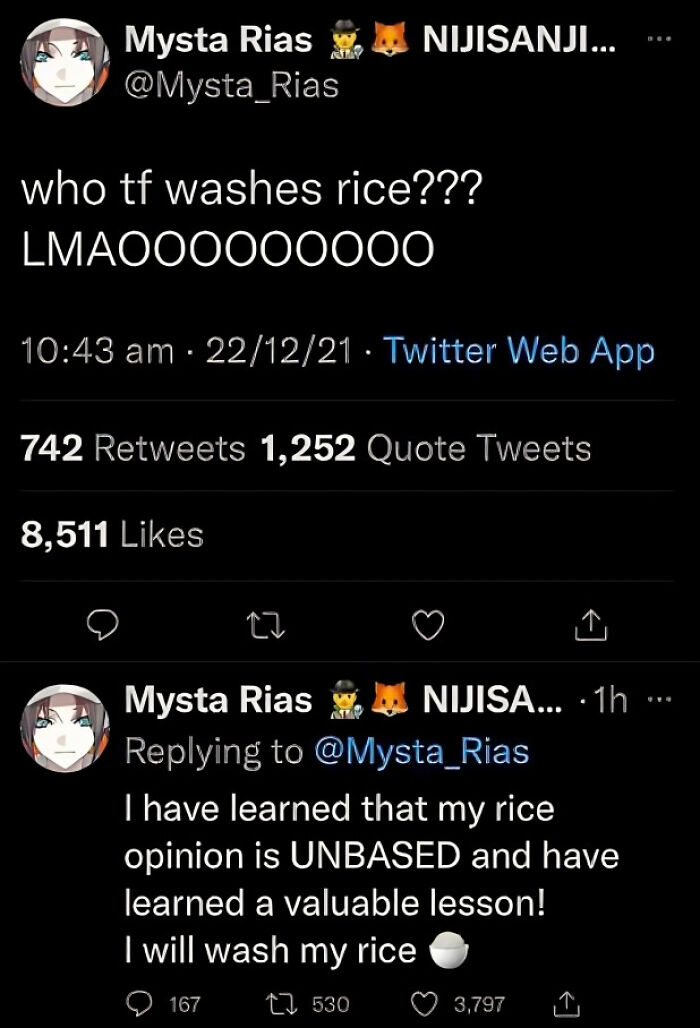The height and width of the screenshot is (1028, 700).
Task: Retweet the rice tweet
Action: coord(265,624)
